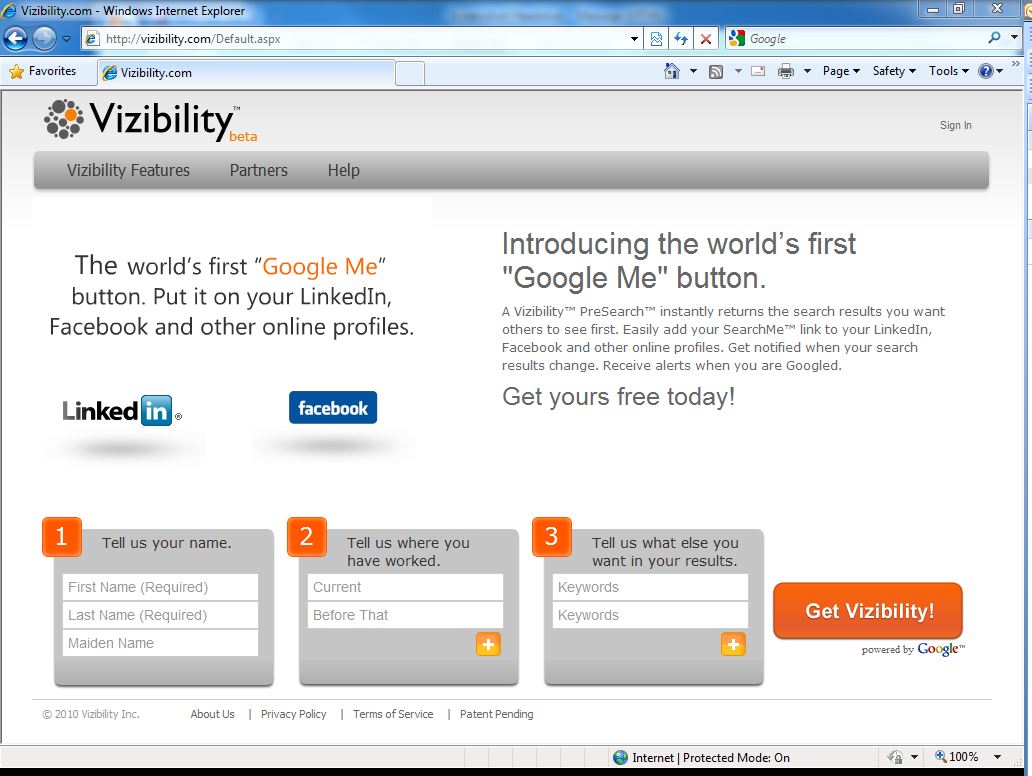Image resolution: width=1032 pixels, height=776 pixels.
Task: Open the Terms of Service footer link
Action: [x=393, y=714]
